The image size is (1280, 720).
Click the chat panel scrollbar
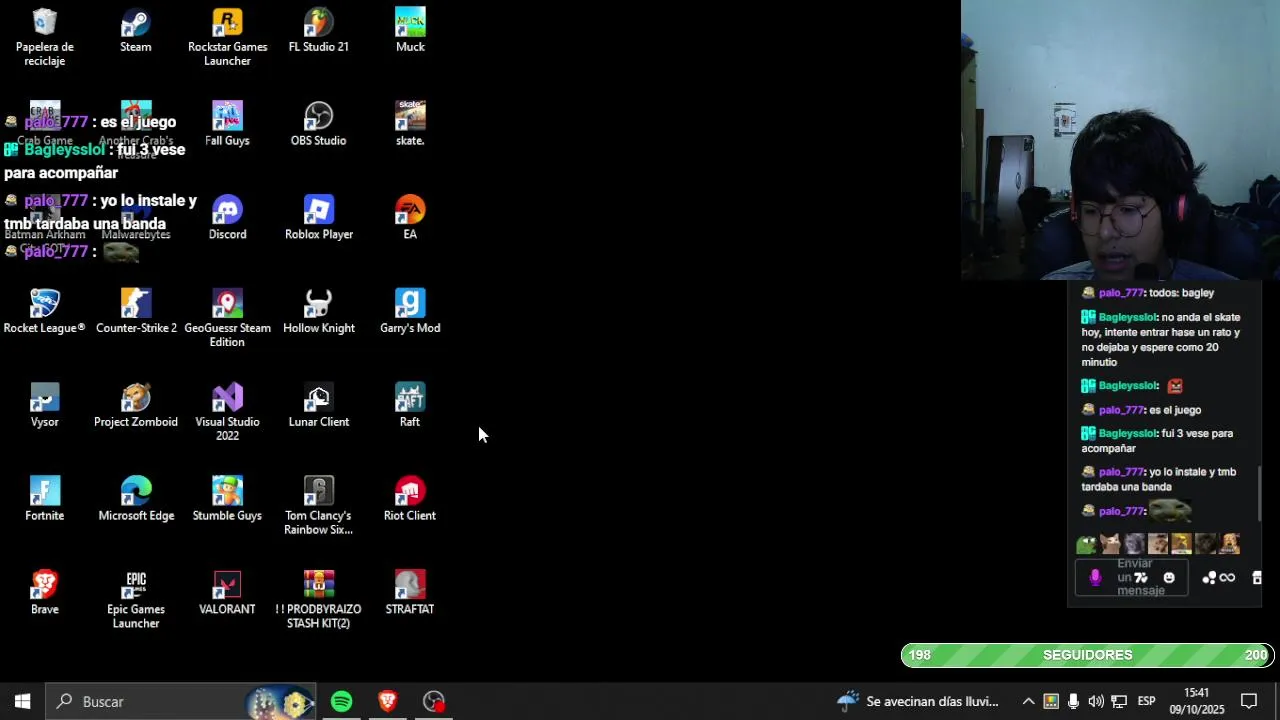pyautogui.click(x=1260, y=494)
